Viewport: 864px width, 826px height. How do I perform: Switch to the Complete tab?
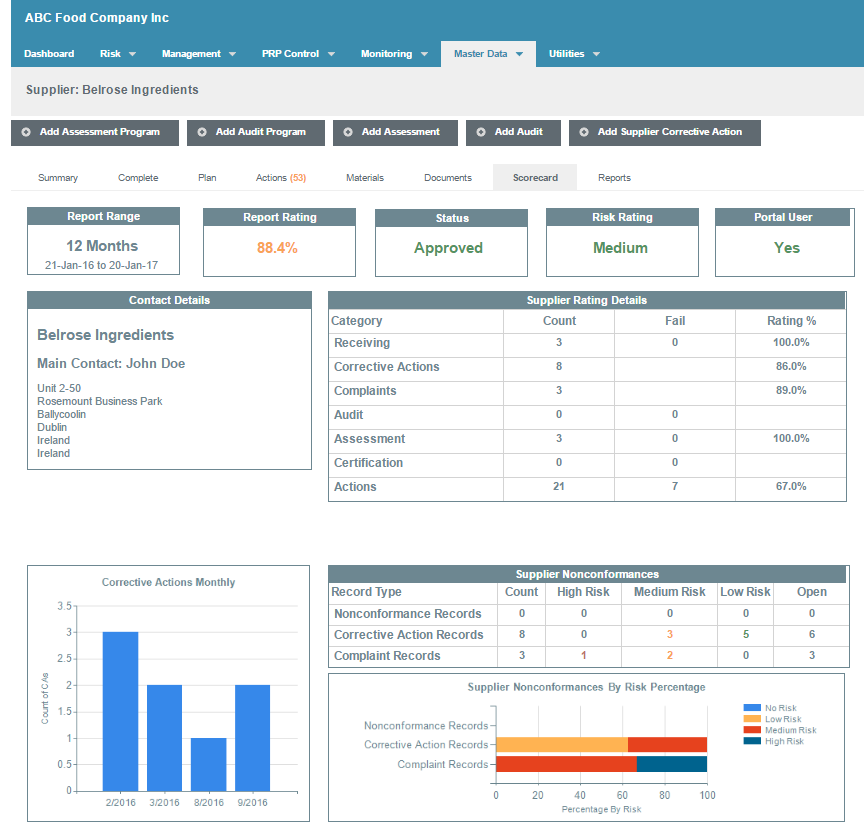pyautogui.click(x=138, y=177)
